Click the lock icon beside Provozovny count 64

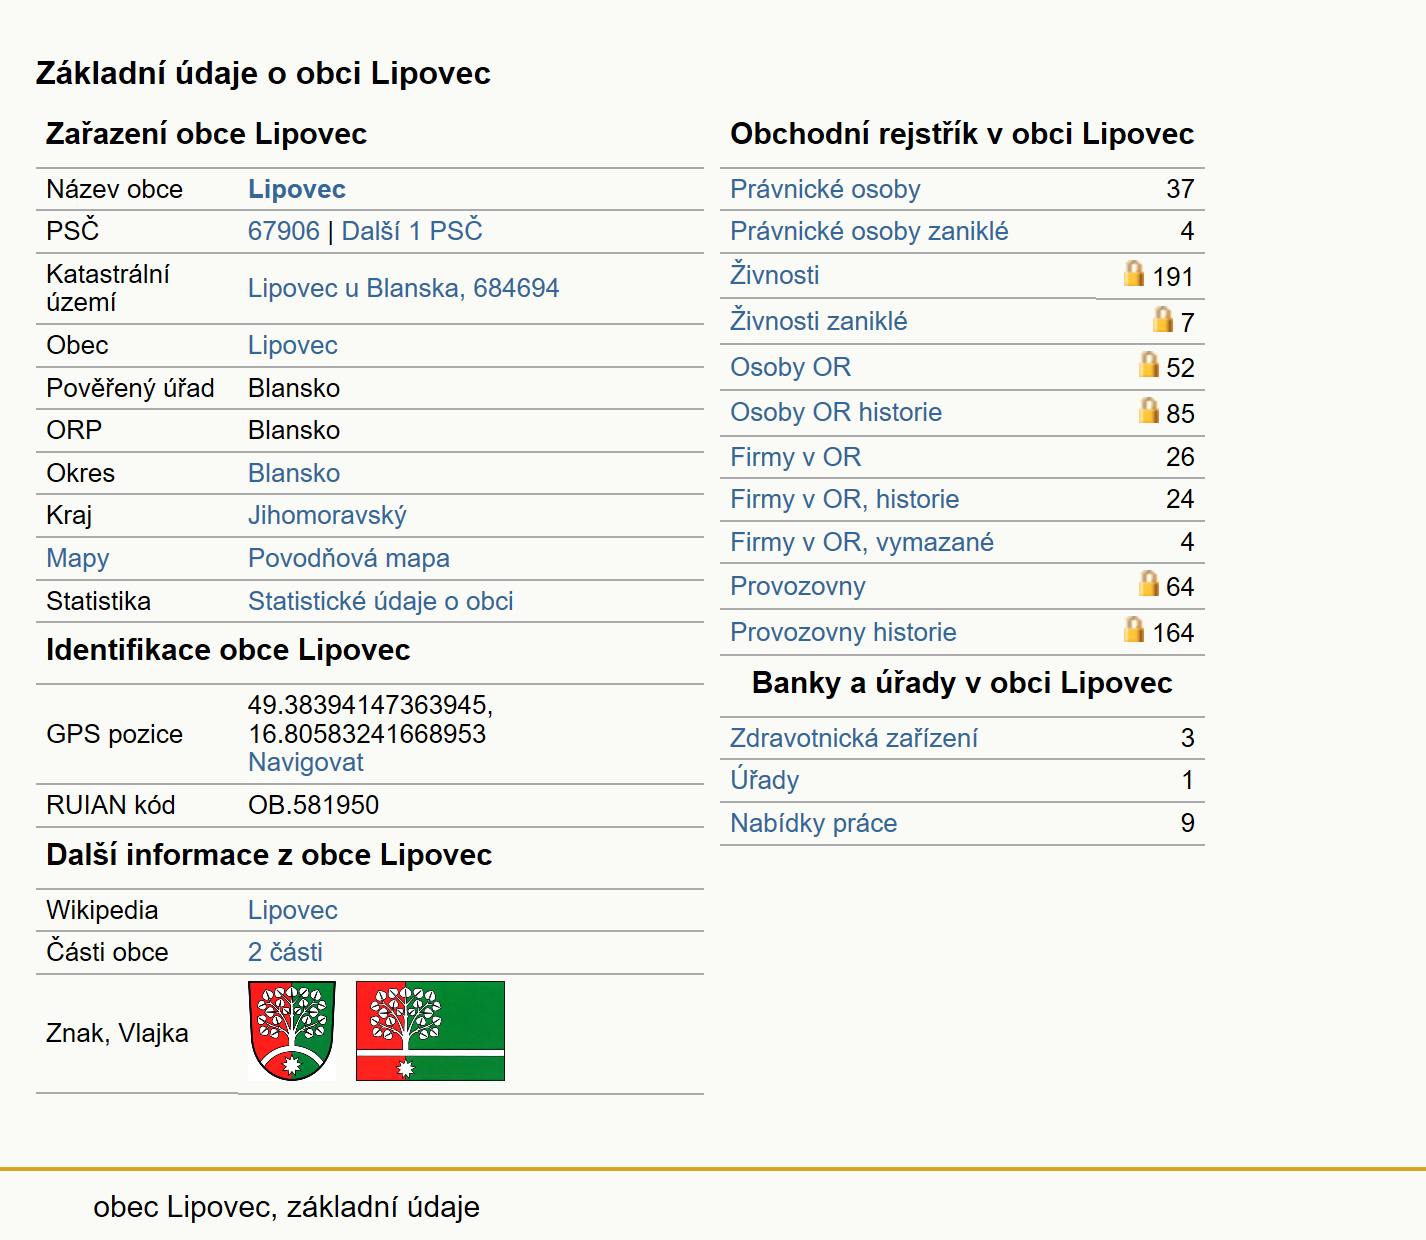[1148, 583]
